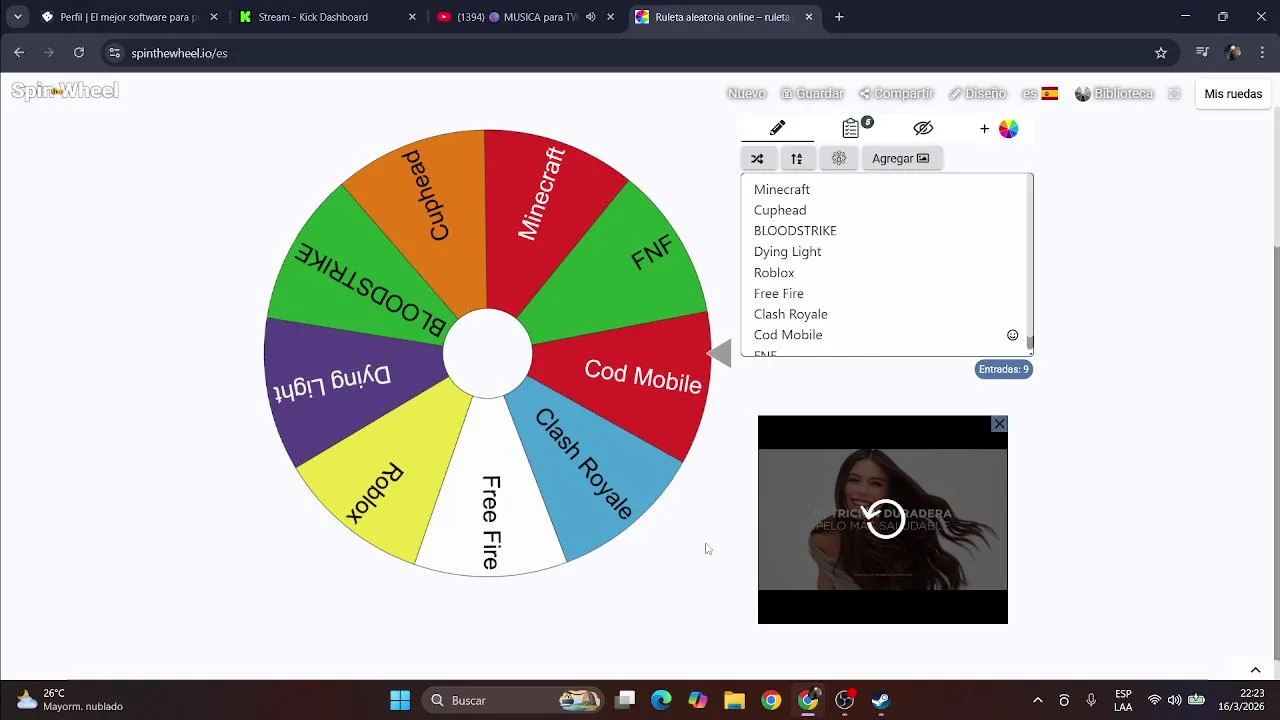The height and width of the screenshot is (720, 1280).
Task: Show hidden system tray icons
Action: click(1037, 700)
